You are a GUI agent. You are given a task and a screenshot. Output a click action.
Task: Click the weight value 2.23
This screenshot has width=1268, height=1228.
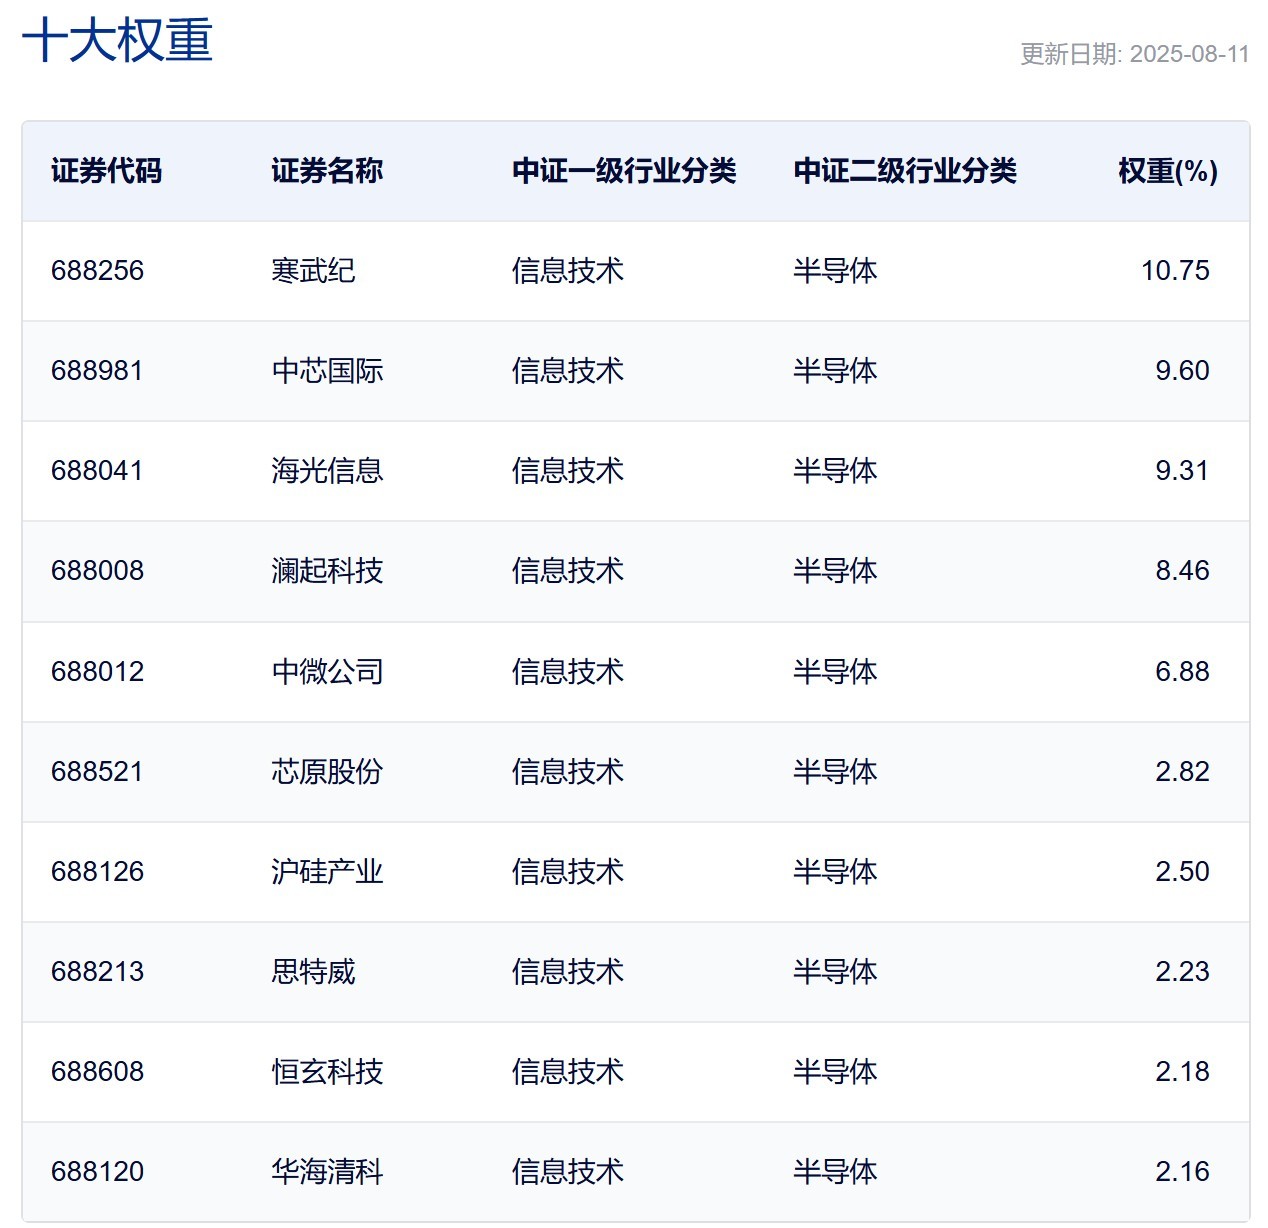click(1182, 971)
